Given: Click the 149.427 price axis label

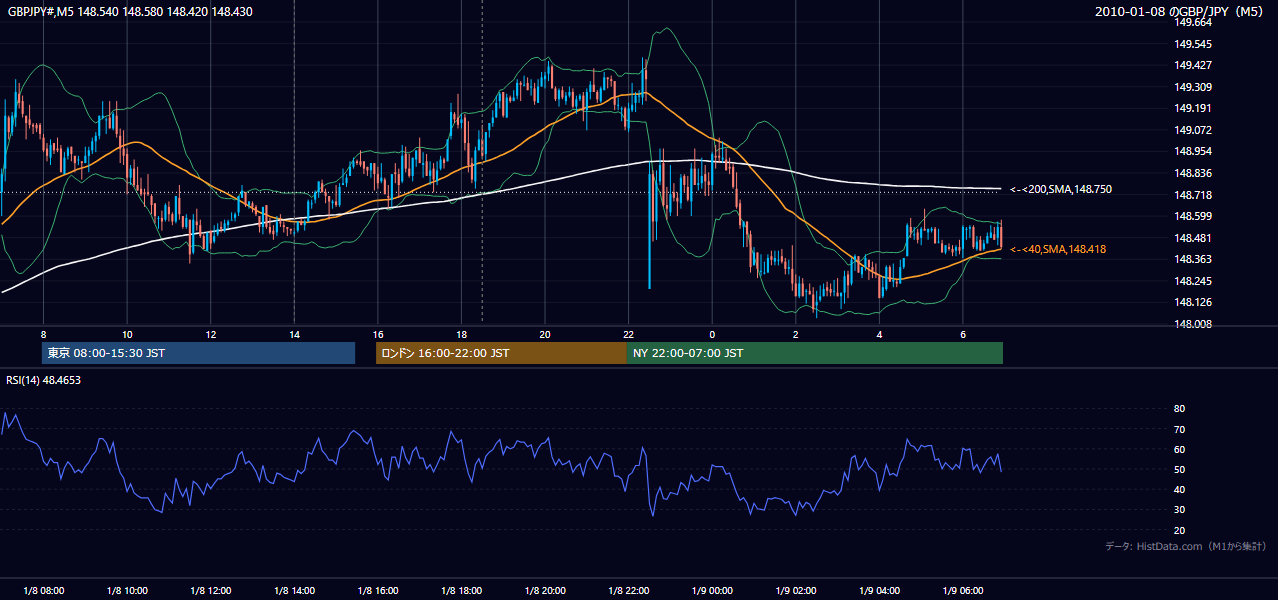Looking at the screenshot, I should coord(1193,66).
